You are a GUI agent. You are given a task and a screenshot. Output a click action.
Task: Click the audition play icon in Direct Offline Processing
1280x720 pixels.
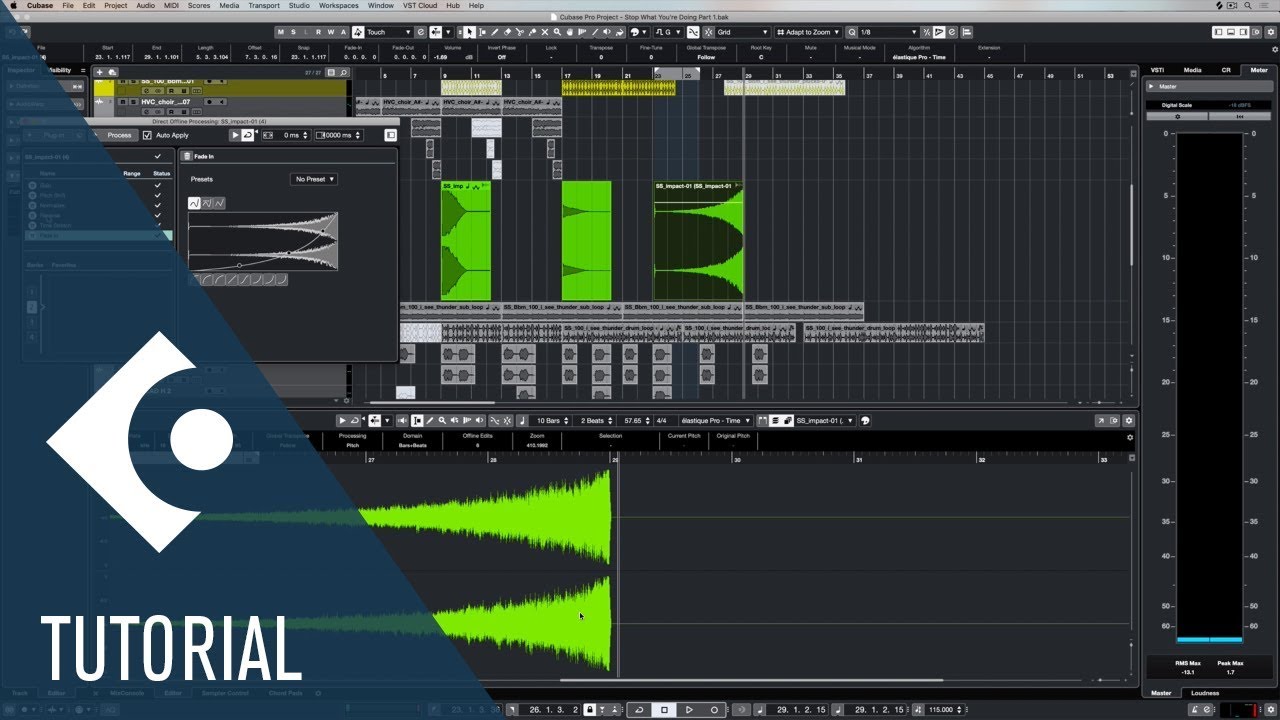click(236, 135)
